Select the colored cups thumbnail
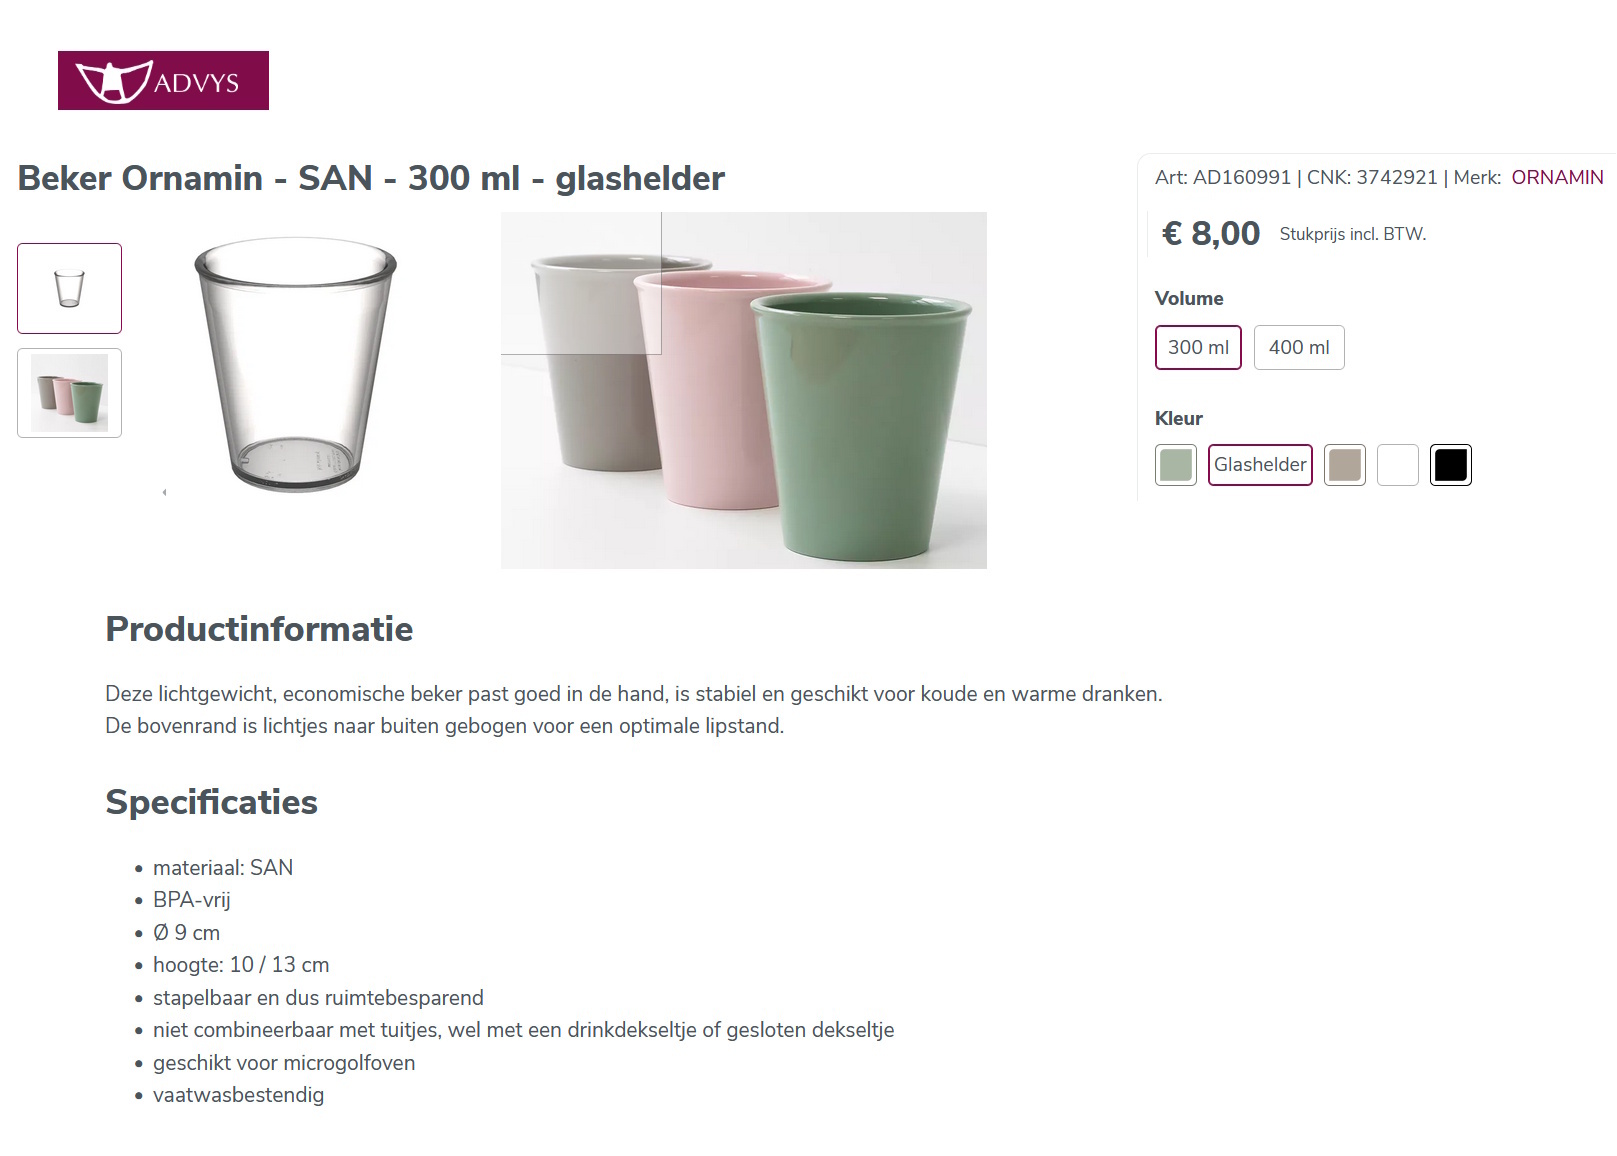Viewport: 1617px width, 1156px height. (x=68, y=392)
